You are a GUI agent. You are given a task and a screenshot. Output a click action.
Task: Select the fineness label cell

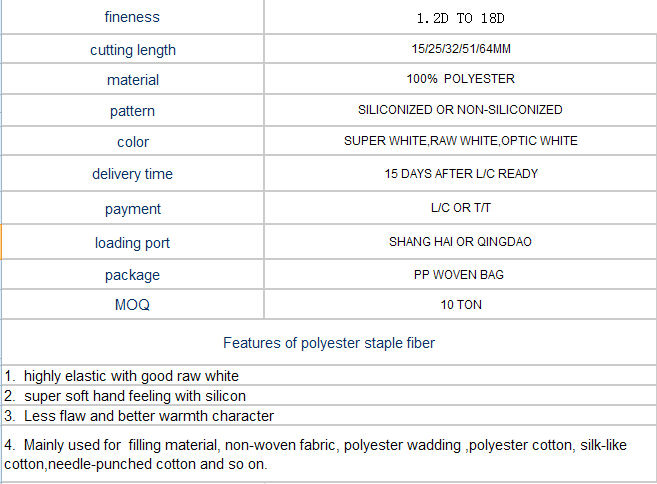point(132,17)
